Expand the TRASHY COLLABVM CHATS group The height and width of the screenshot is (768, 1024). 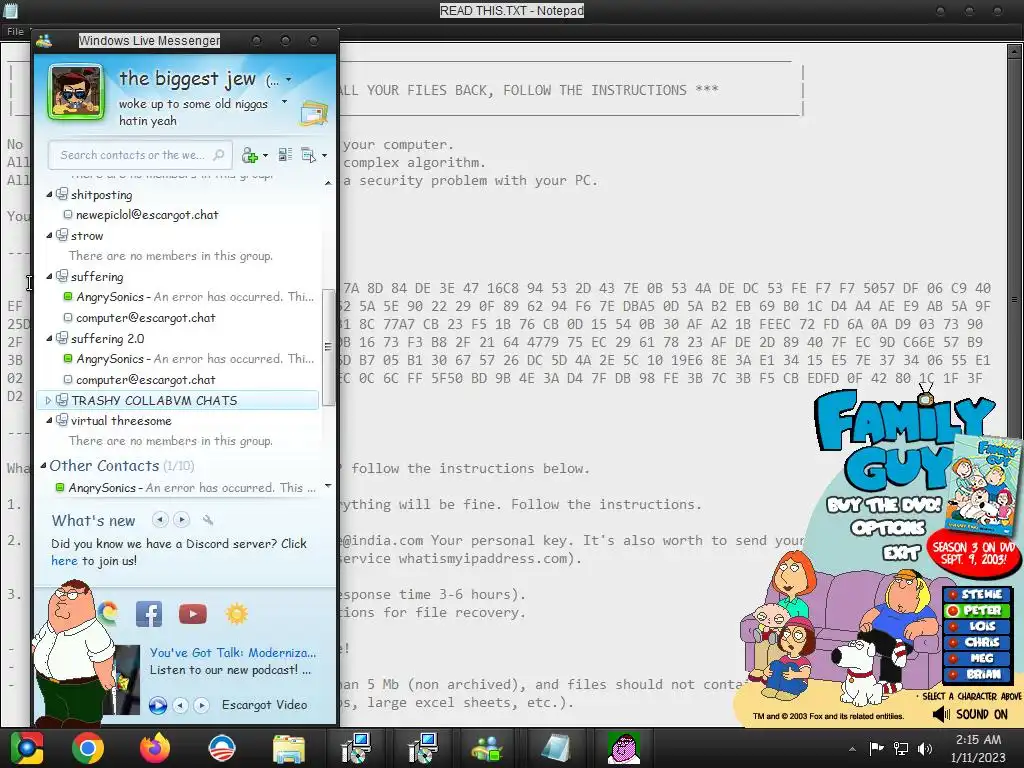point(48,400)
